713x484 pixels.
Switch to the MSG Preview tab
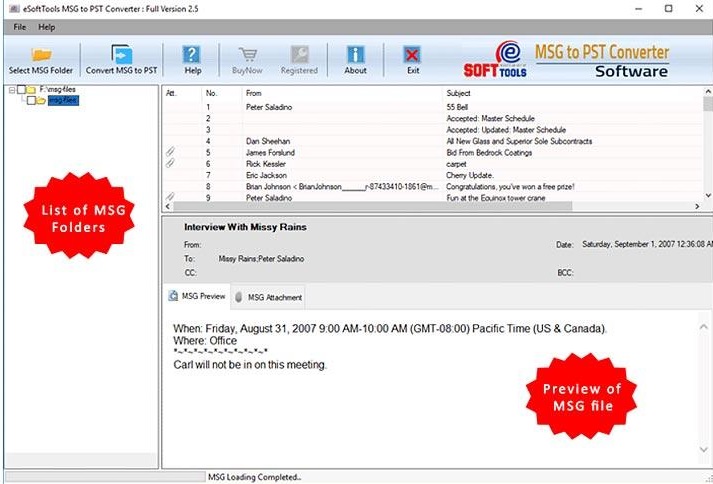(x=197, y=296)
